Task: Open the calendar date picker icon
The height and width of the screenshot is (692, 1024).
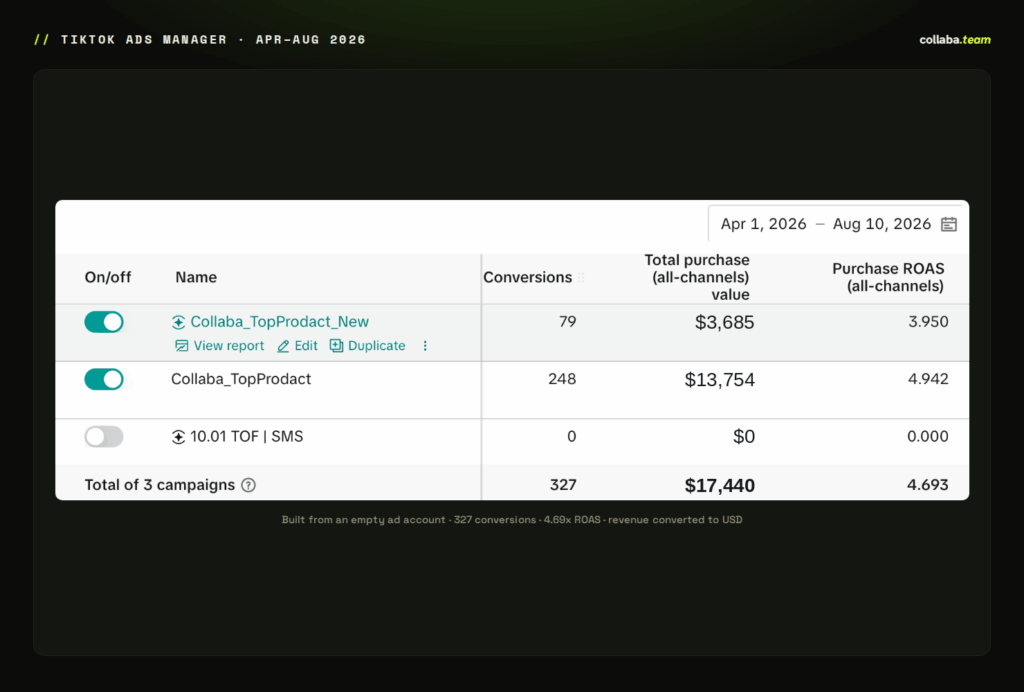Action: (x=948, y=225)
